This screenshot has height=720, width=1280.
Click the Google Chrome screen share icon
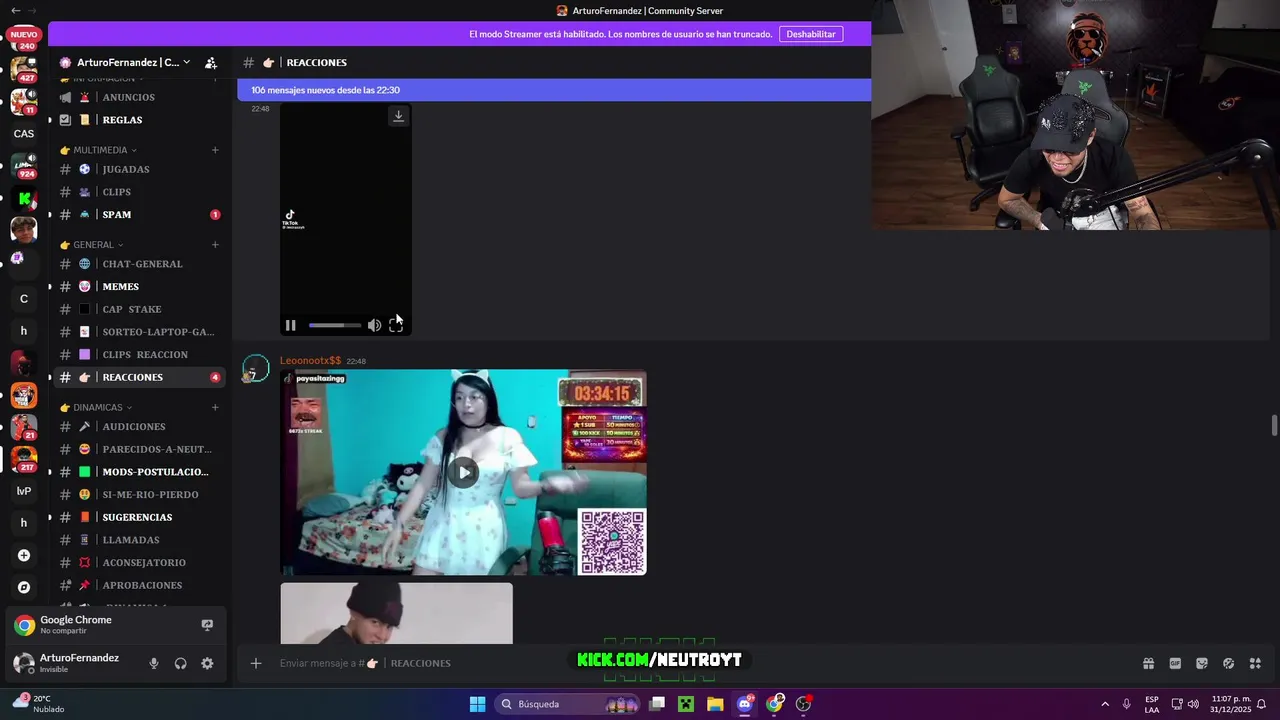click(x=207, y=625)
